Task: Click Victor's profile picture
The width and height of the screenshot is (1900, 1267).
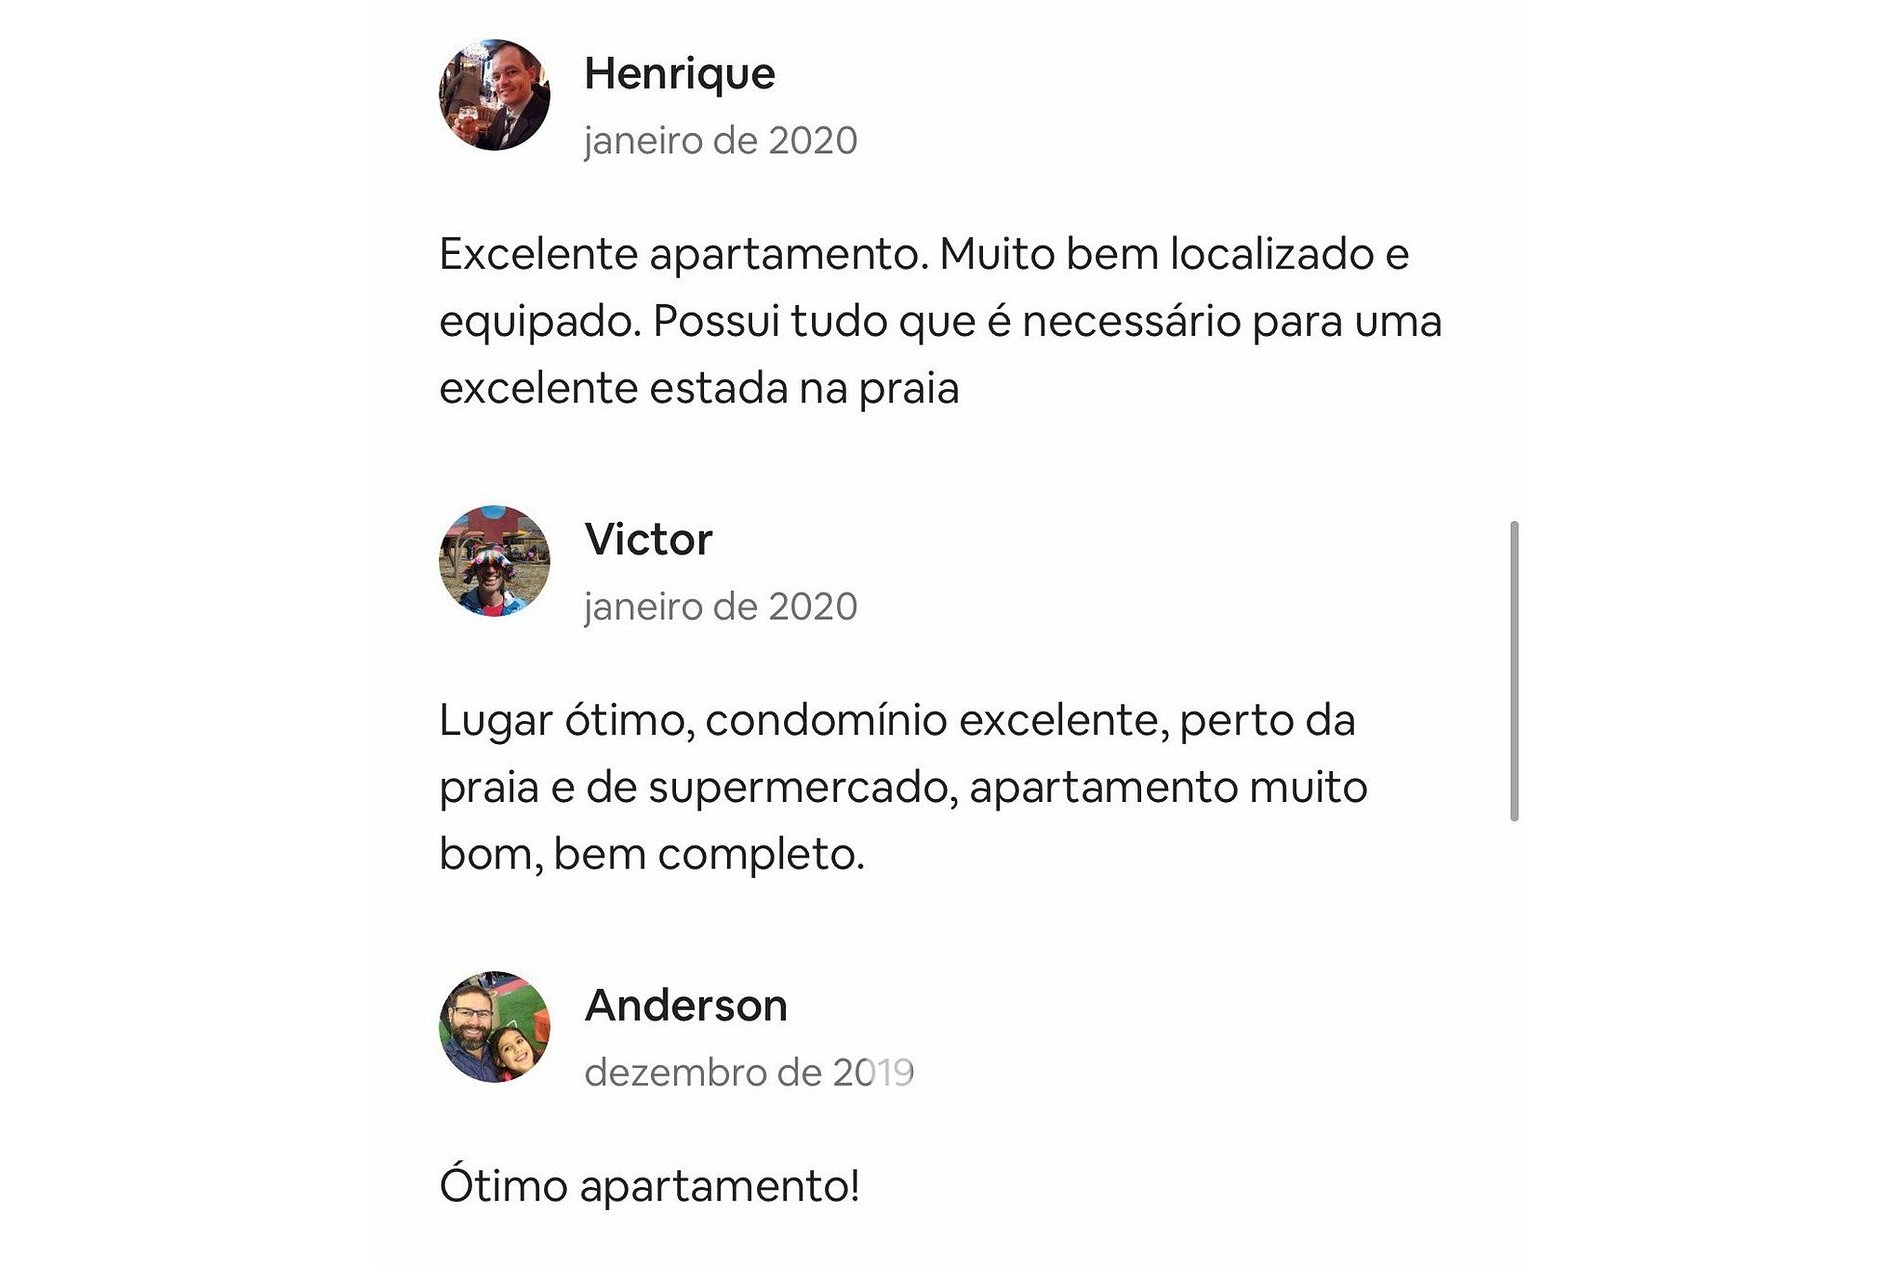Action: (494, 561)
